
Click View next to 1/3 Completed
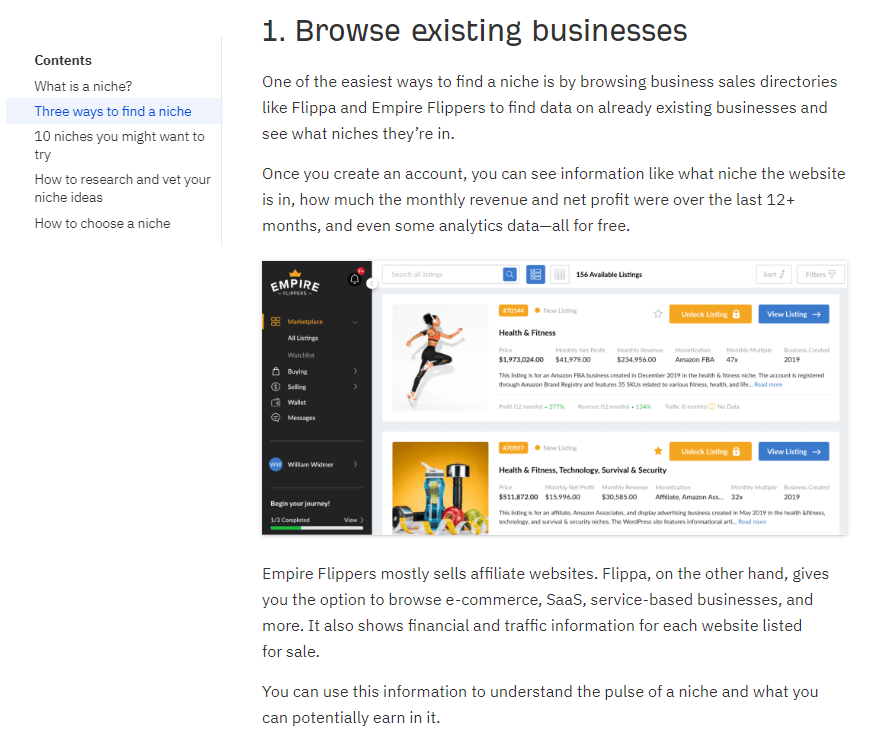[x=353, y=520]
